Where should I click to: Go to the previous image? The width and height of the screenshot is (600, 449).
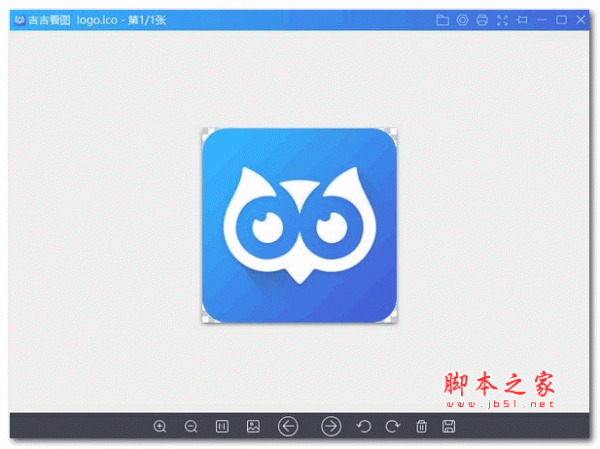coord(288,426)
